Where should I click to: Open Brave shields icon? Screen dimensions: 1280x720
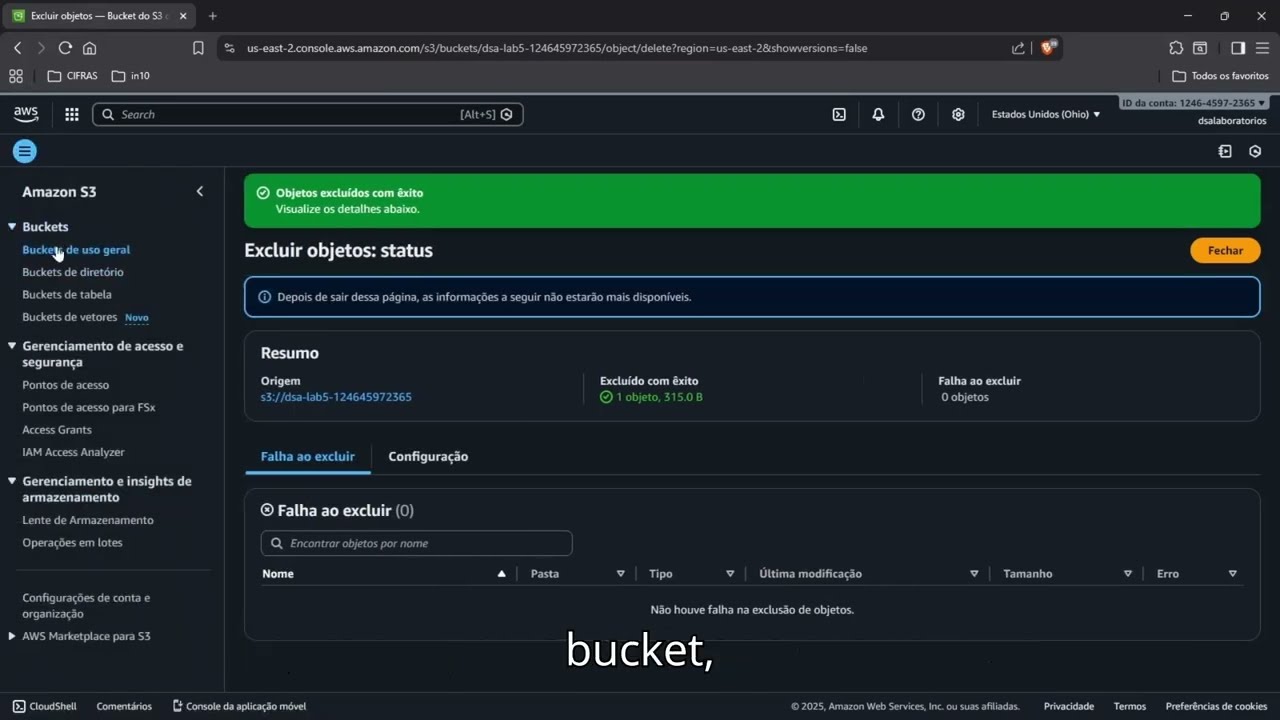pos(1048,47)
